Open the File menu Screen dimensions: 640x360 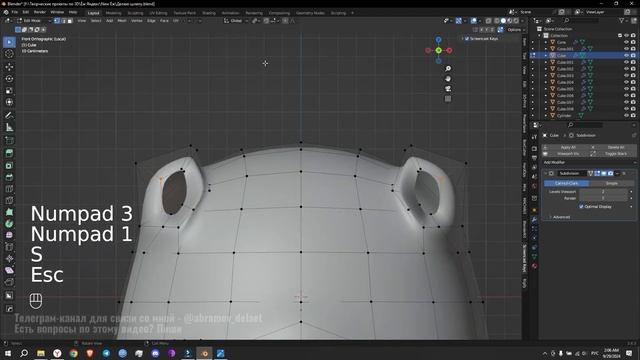pos(15,12)
